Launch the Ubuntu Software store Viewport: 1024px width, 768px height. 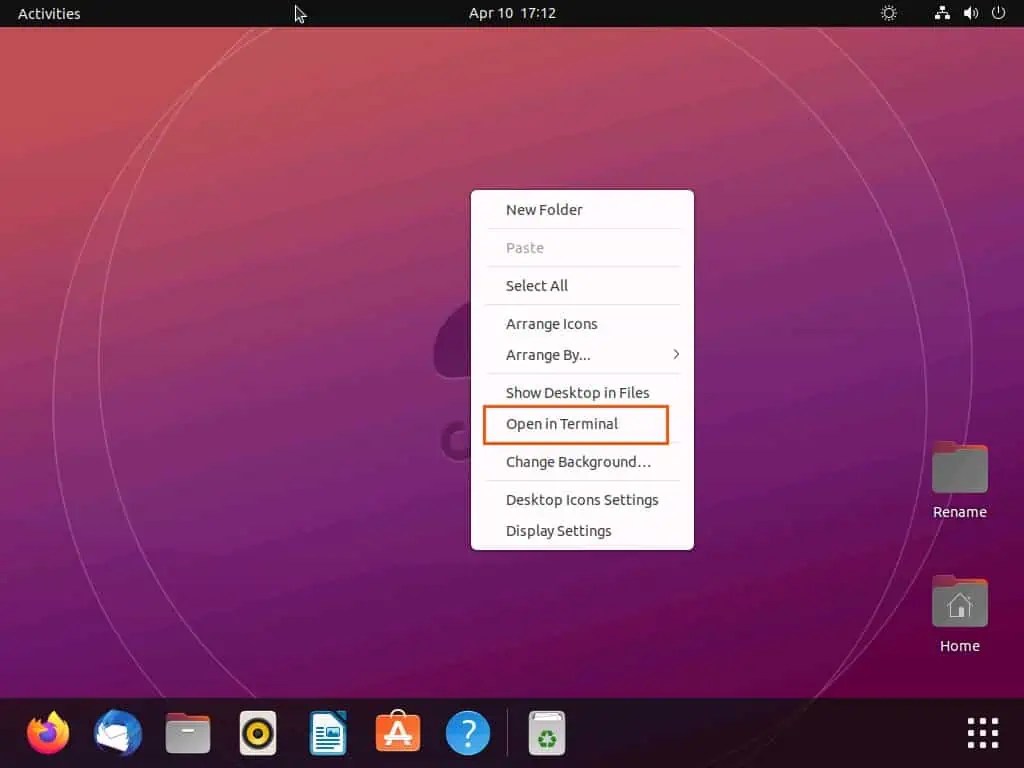click(397, 732)
